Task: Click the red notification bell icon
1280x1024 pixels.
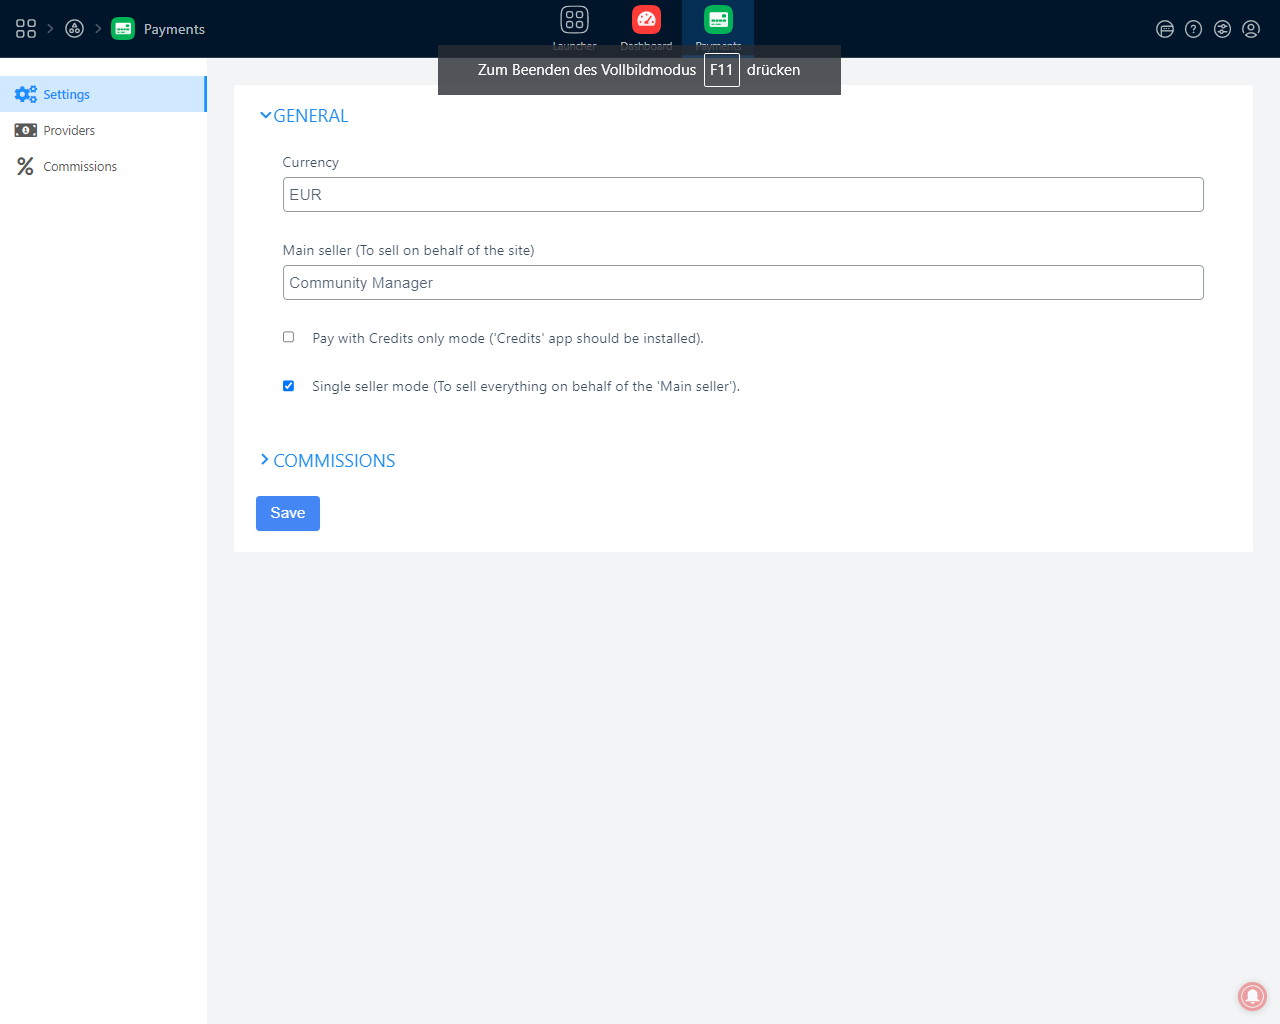Action: pos(1252,996)
